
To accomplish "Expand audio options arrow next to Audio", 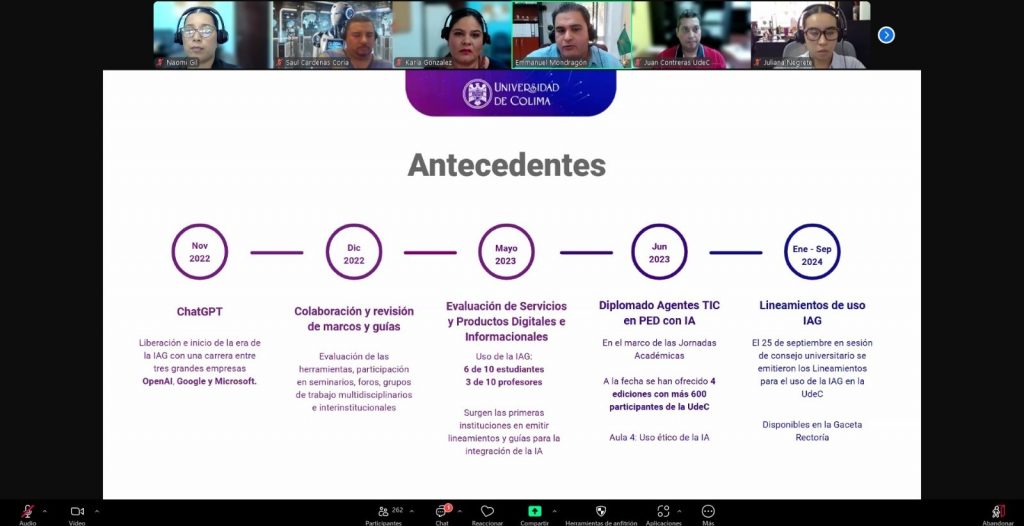I will [x=44, y=511].
